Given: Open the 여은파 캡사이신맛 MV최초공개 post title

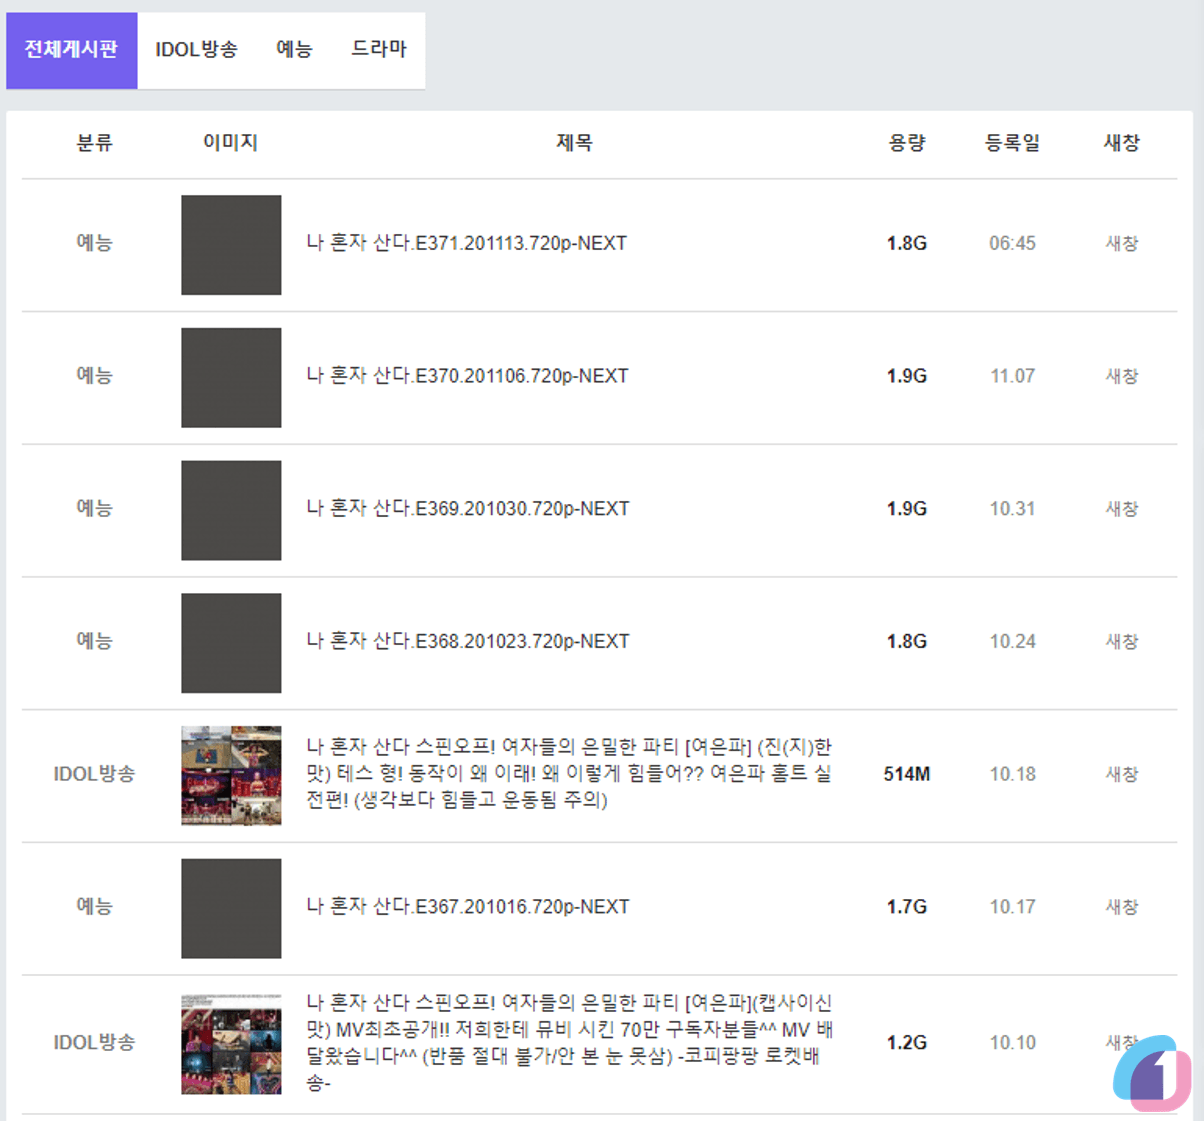Looking at the screenshot, I should click(570, 1042).
